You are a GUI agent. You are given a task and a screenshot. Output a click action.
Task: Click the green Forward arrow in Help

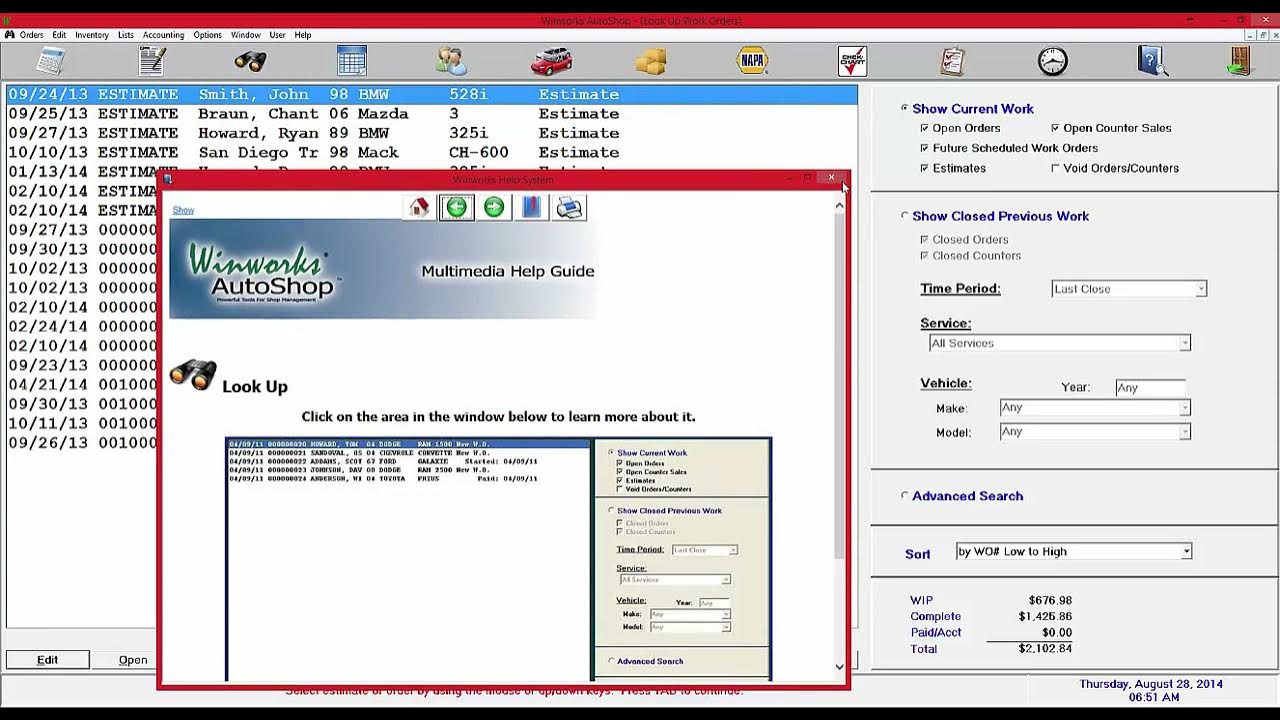(x=494, y=207)
